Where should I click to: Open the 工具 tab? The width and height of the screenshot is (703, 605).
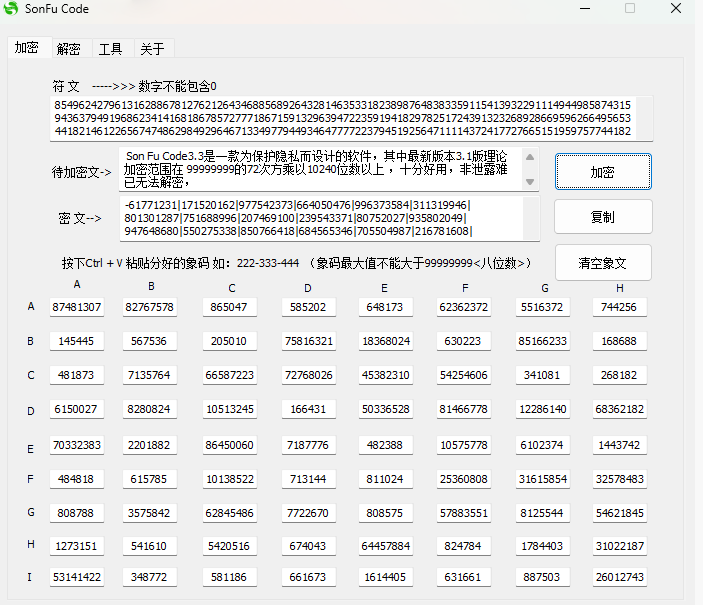tap(110, 49)
